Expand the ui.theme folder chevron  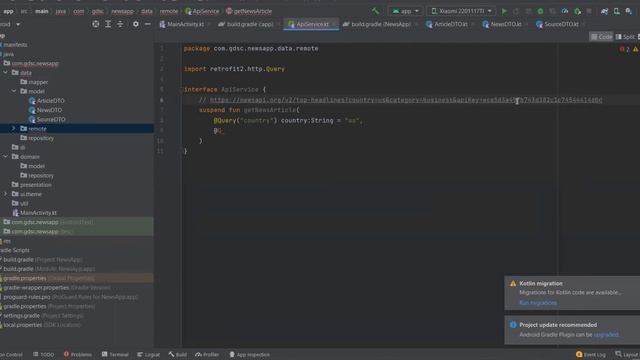coord(5,194)
